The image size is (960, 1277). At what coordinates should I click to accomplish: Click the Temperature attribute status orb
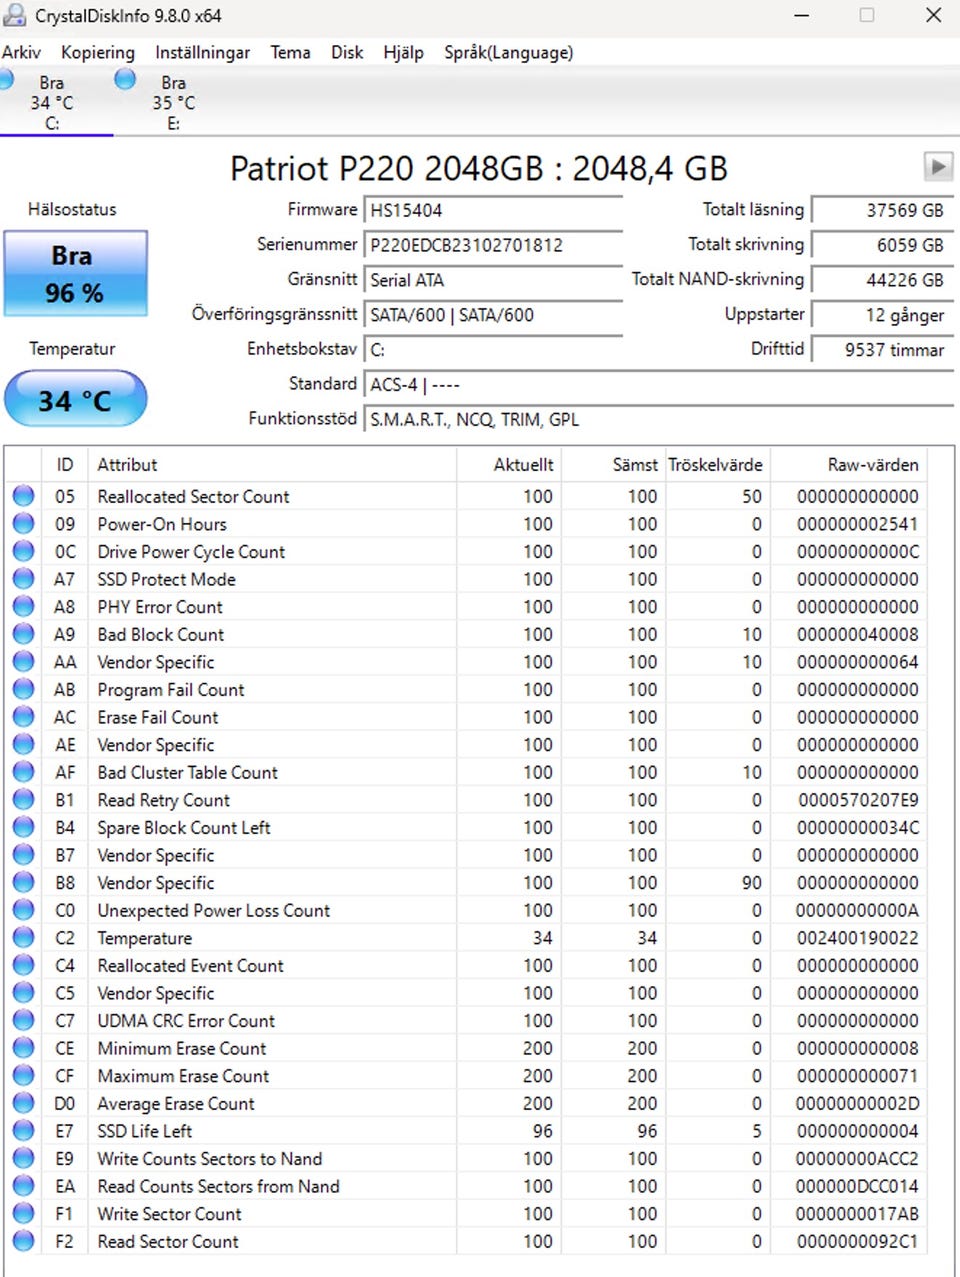(23, 938)
